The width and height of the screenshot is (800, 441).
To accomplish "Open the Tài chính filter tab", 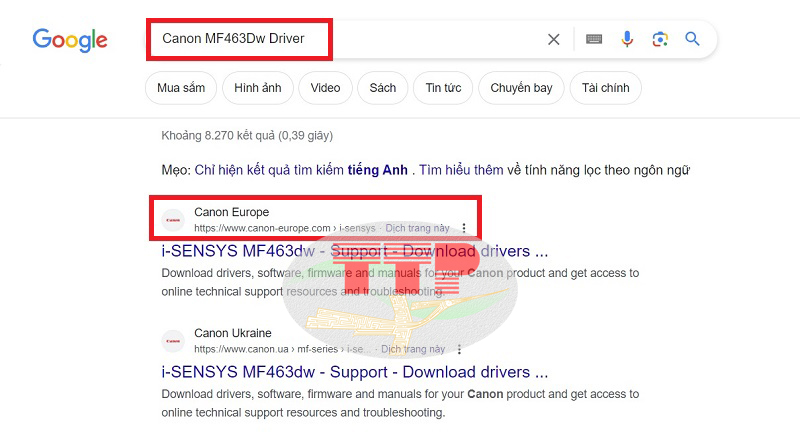I will point(606,88).
